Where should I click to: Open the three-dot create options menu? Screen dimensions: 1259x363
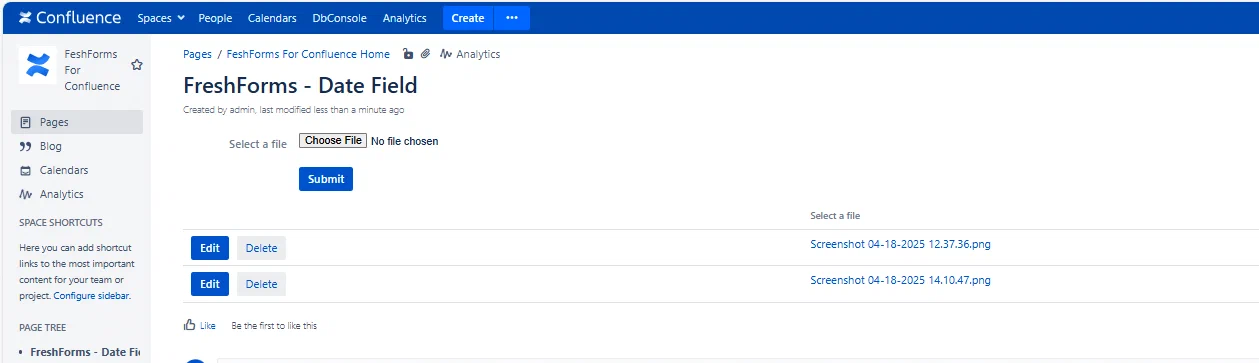tap(512, 18)
